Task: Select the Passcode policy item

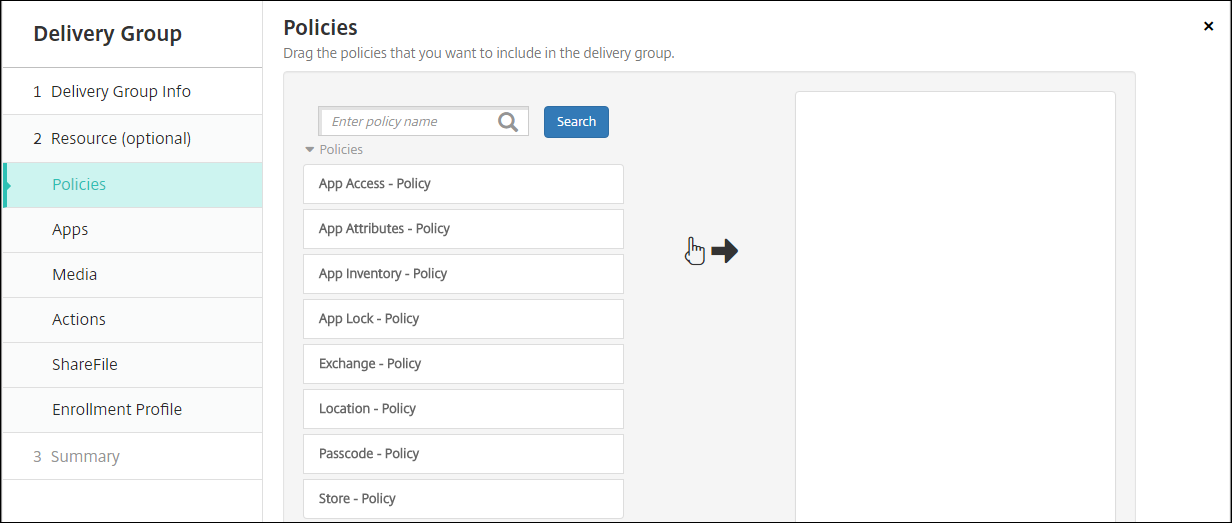Action: [x=463, y=454]
